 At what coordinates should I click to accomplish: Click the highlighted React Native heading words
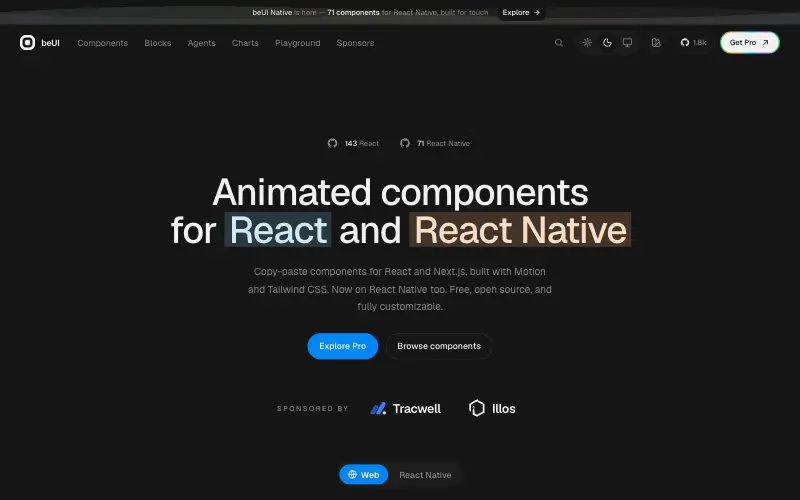pyautogui.click(x=520, y=230)
